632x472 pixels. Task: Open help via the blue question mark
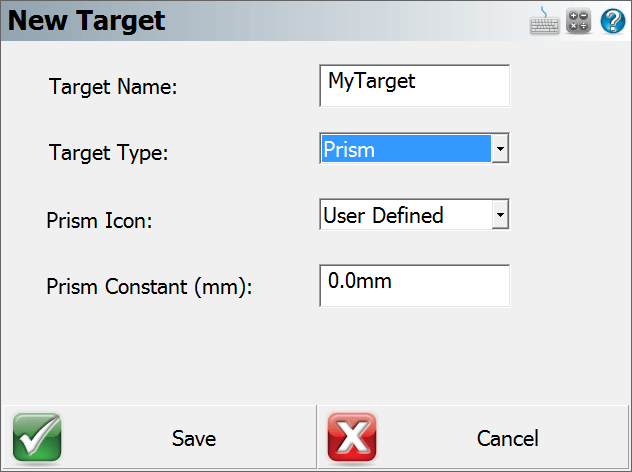pos(613,21)
